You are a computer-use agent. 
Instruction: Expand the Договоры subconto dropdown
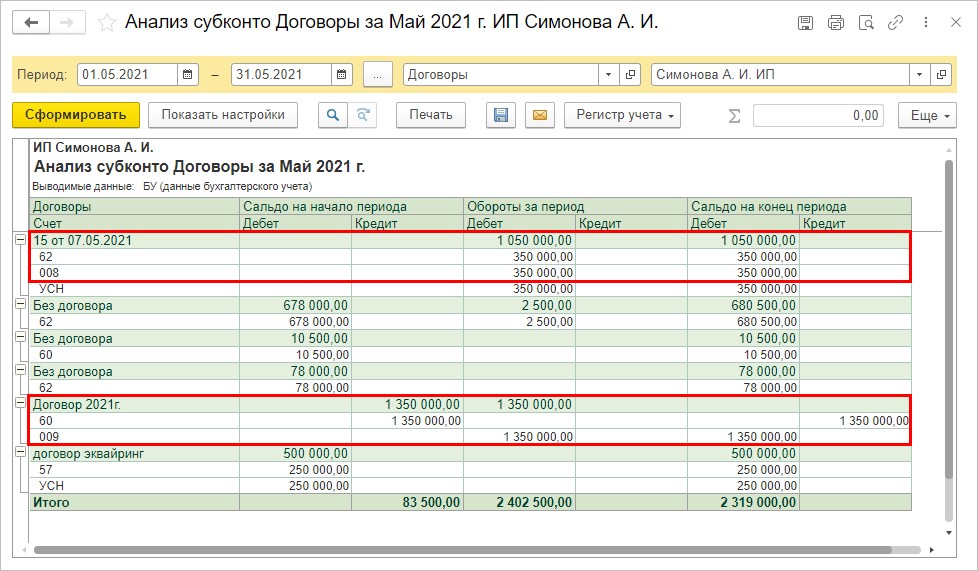point(608,74)
